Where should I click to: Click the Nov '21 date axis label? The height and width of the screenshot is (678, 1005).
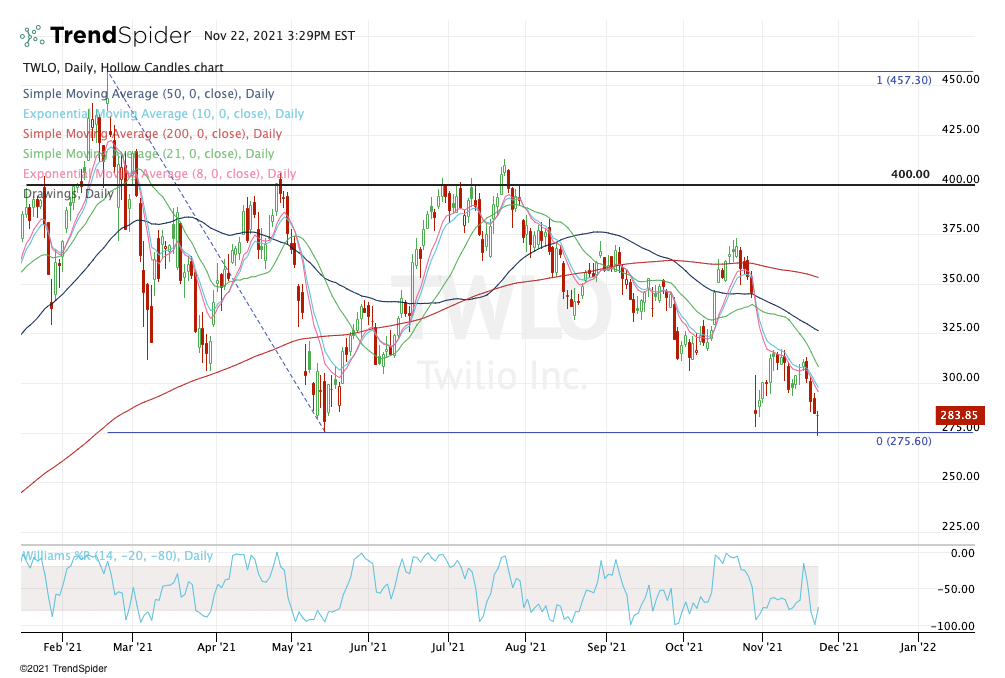pos(762,647)
